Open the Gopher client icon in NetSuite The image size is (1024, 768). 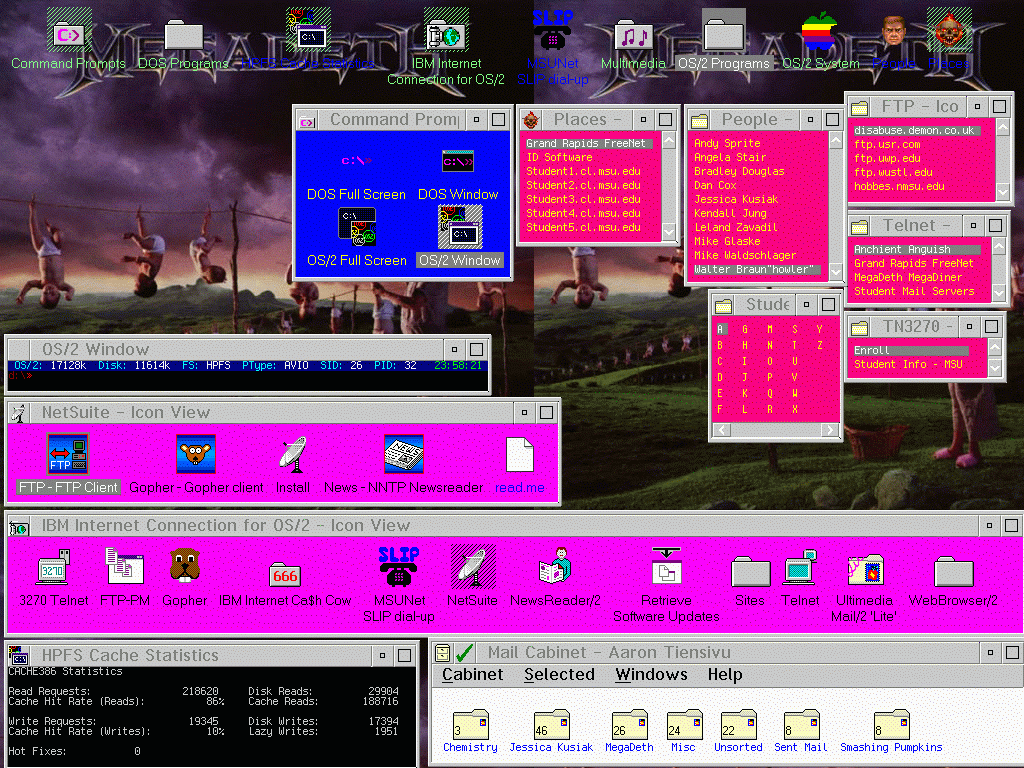pyautogui.click(x=197, y=455)
